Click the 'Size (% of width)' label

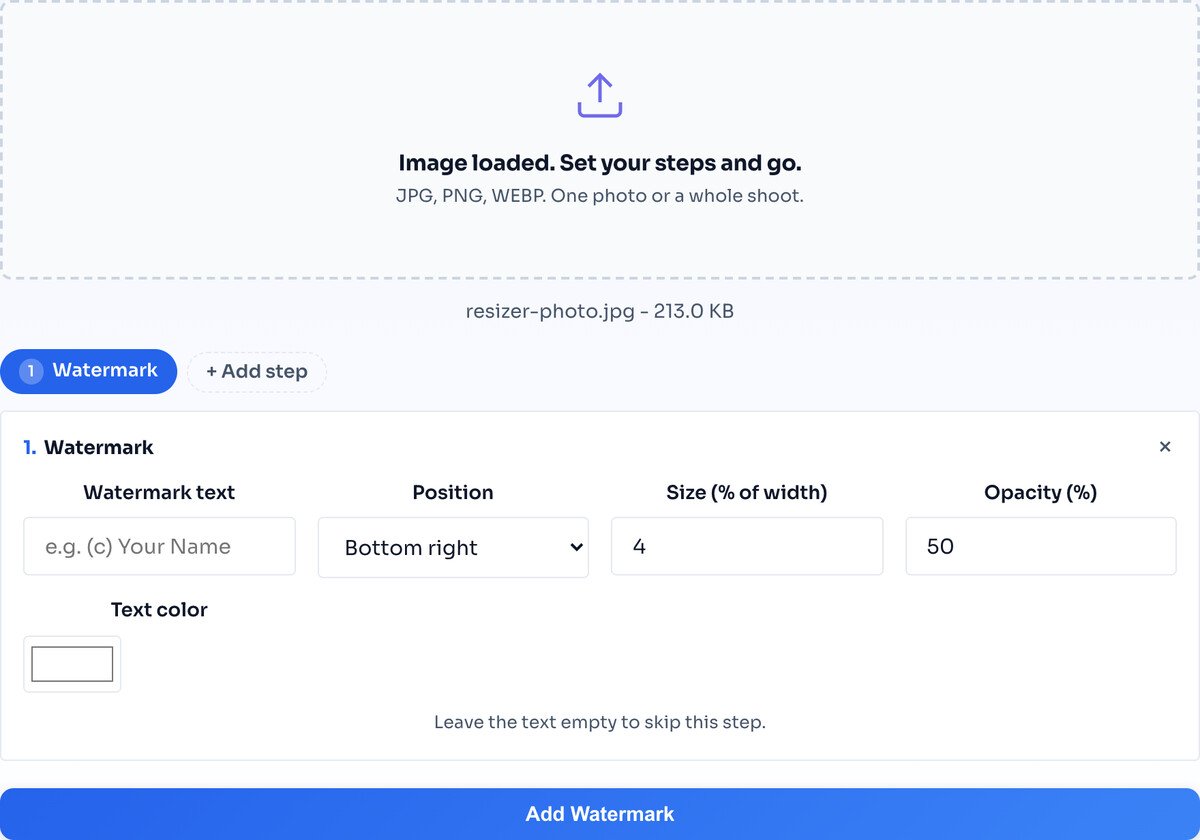click(747, 492)
